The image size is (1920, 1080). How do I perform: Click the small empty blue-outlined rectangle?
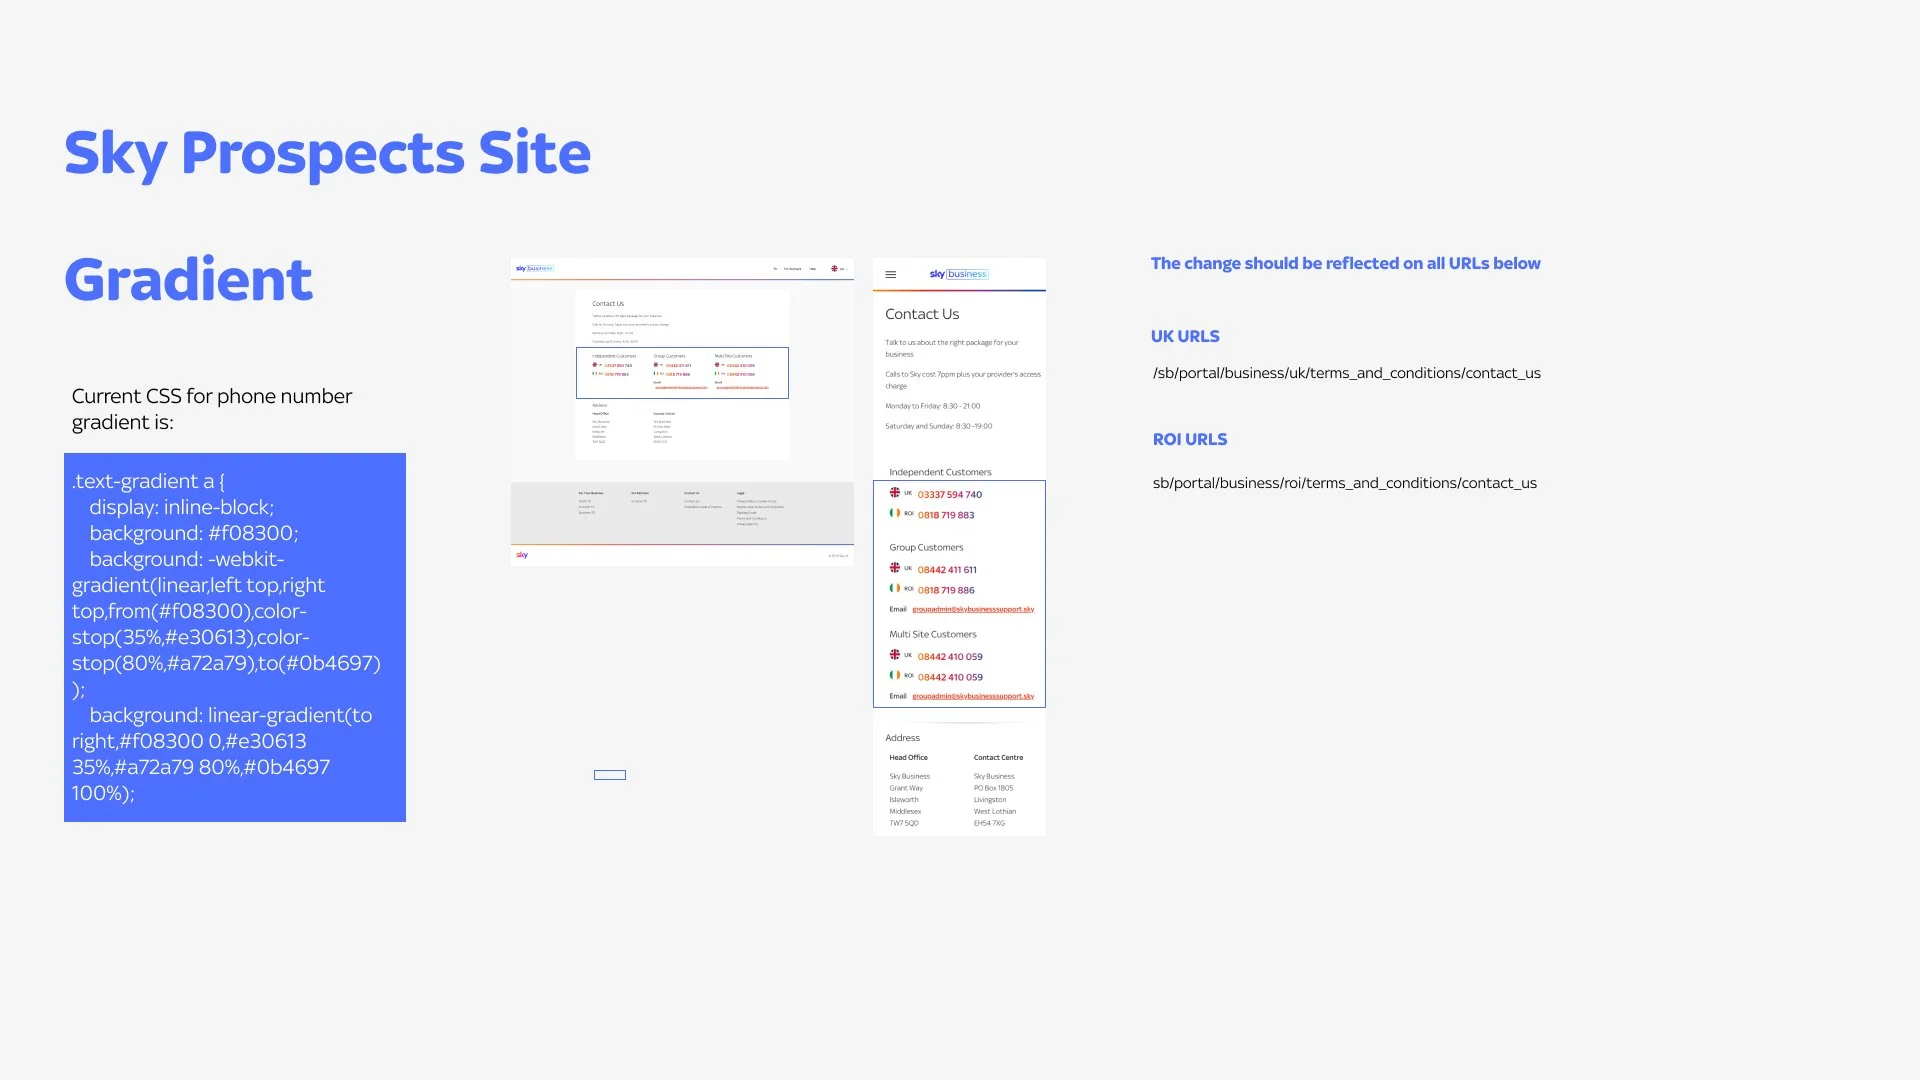pyautogui.click(x=610, y=775)
